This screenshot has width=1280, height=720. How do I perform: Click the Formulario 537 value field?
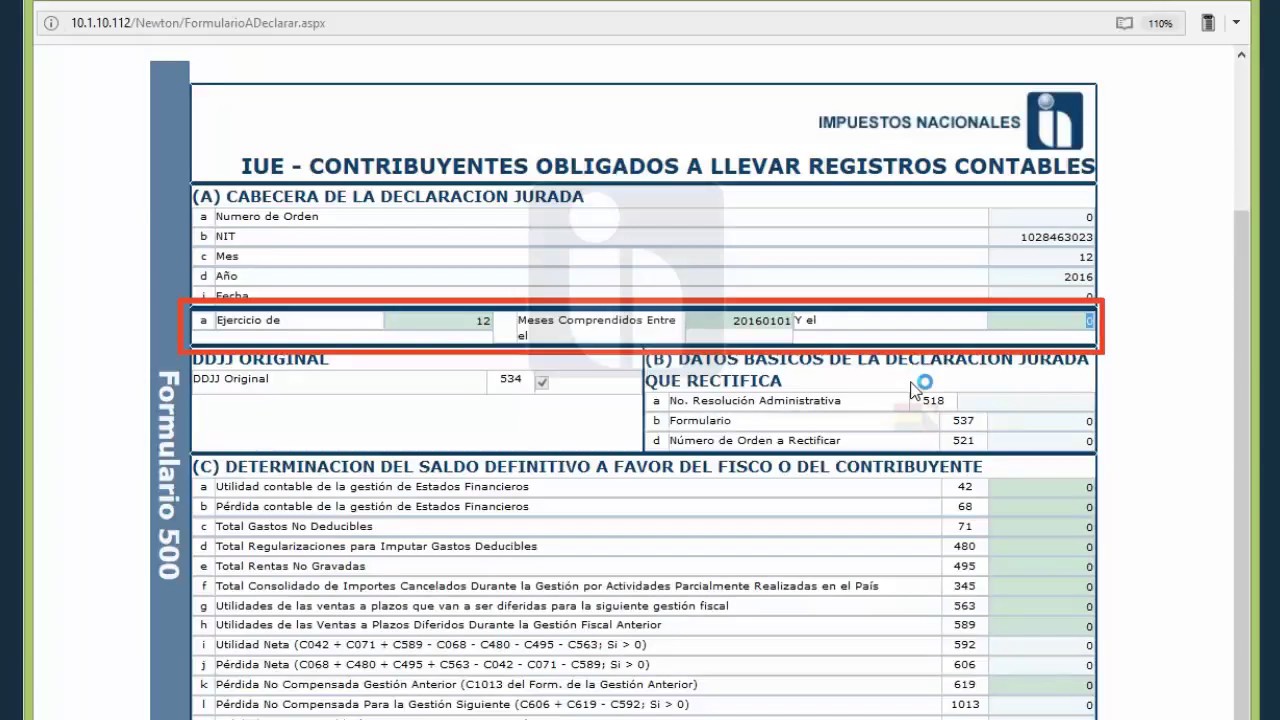tap(1041, 421)
